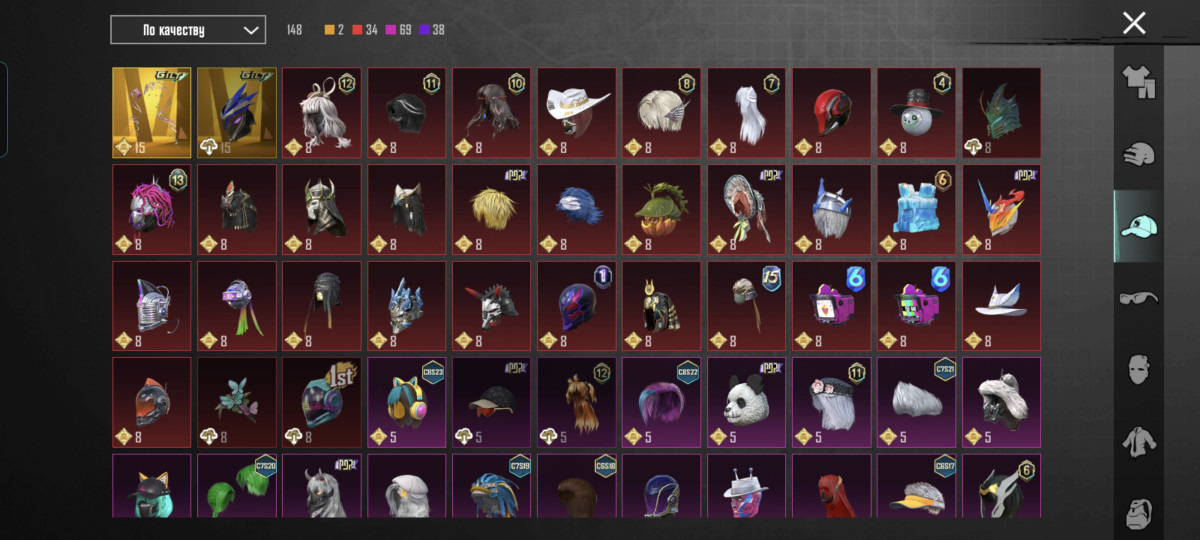The height and width of the screenshot is (540, 1200).
Task: Open the jacket clothing category
Action: coord(1139,441)
